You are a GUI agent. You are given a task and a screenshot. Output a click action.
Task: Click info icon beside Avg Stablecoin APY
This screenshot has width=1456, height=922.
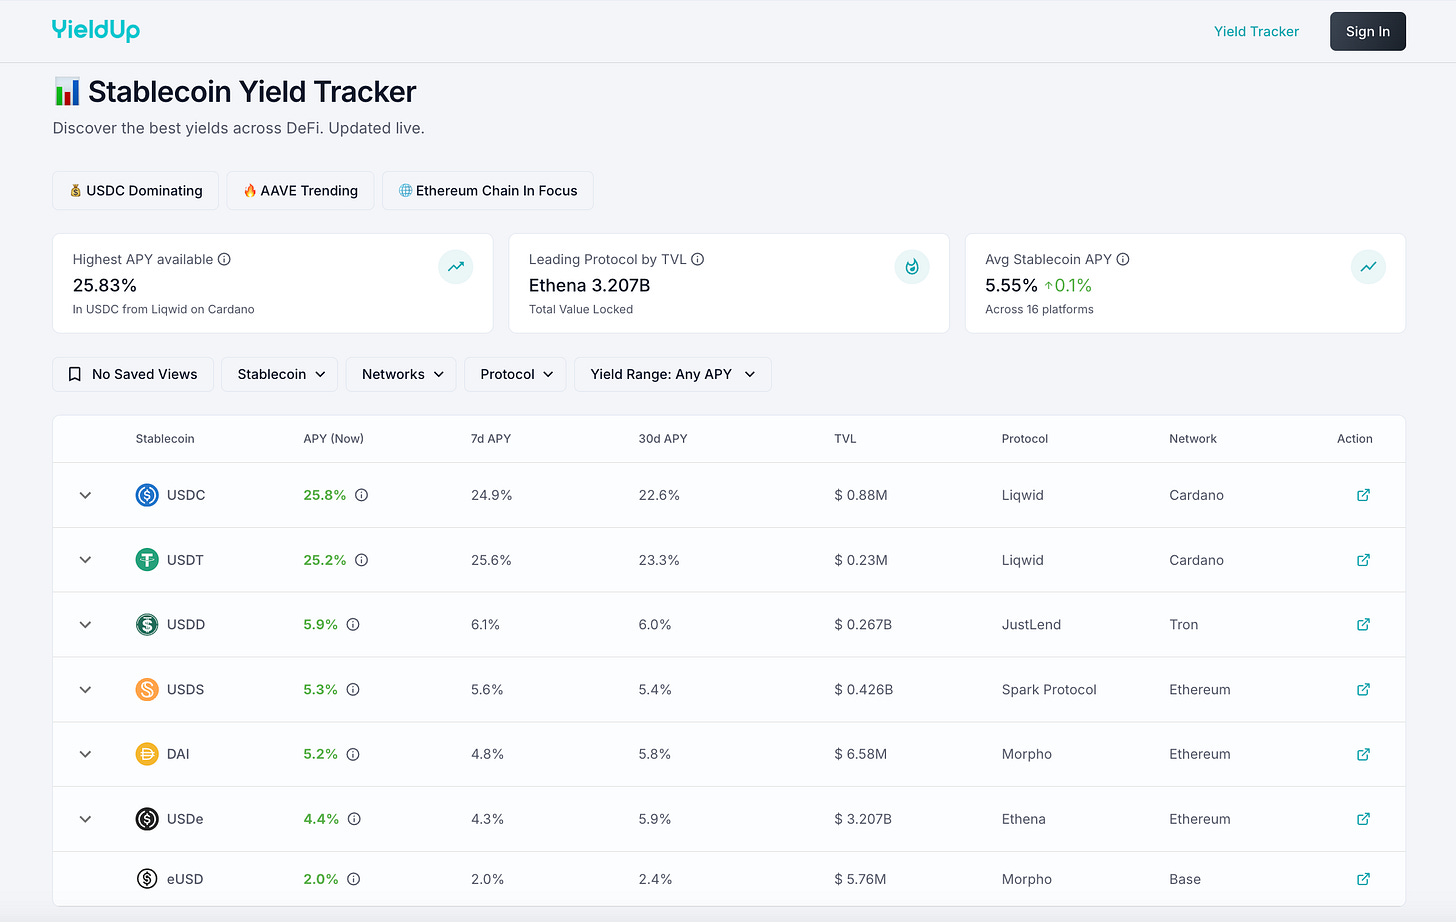1123,259
